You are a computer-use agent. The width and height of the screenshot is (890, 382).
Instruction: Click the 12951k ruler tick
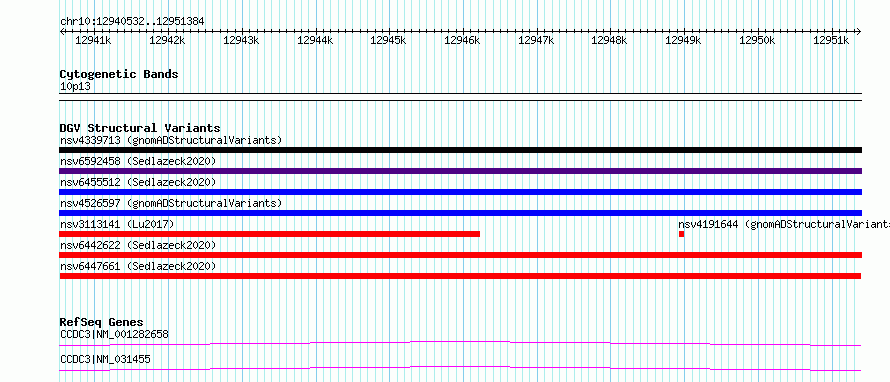(x=831, y=40)
